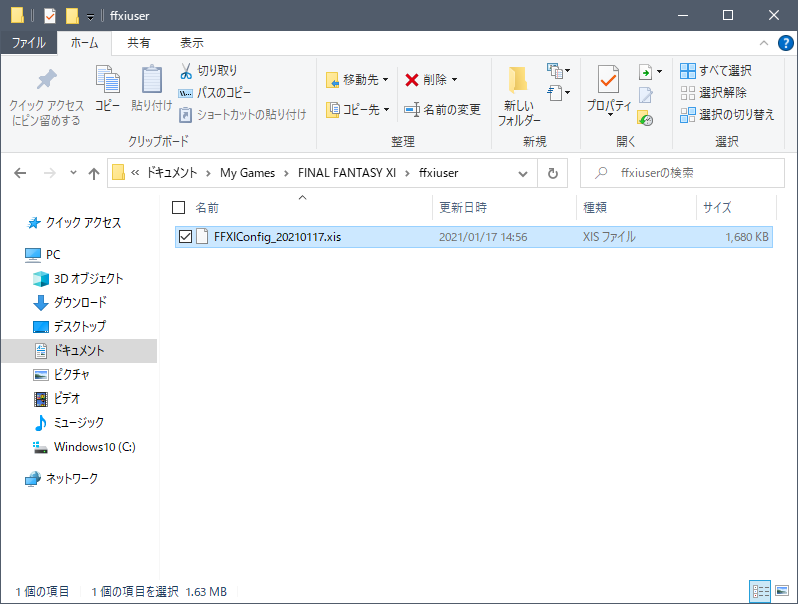798x604 pixels.
Task: Open ミュージック folder in sidebar
Action: (69, 422)
